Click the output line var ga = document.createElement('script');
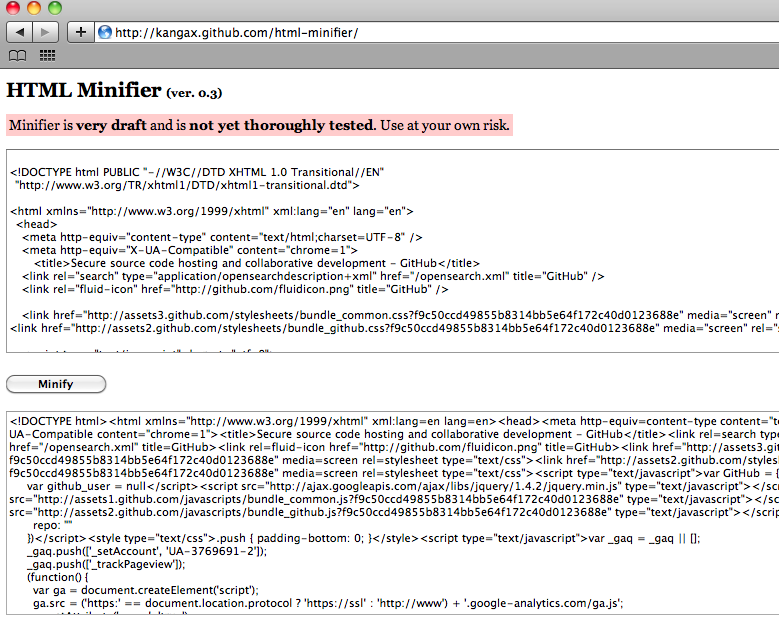 point(146,590)
